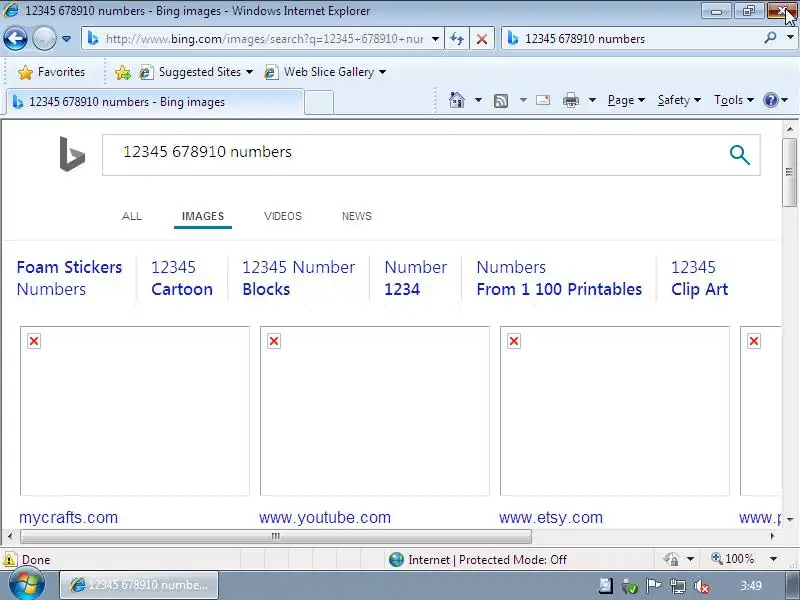Image resolution: width=800 pixels, height=600 pixels.
Task: Click the magnifier icon in IE search box
Action: [770, 38]
